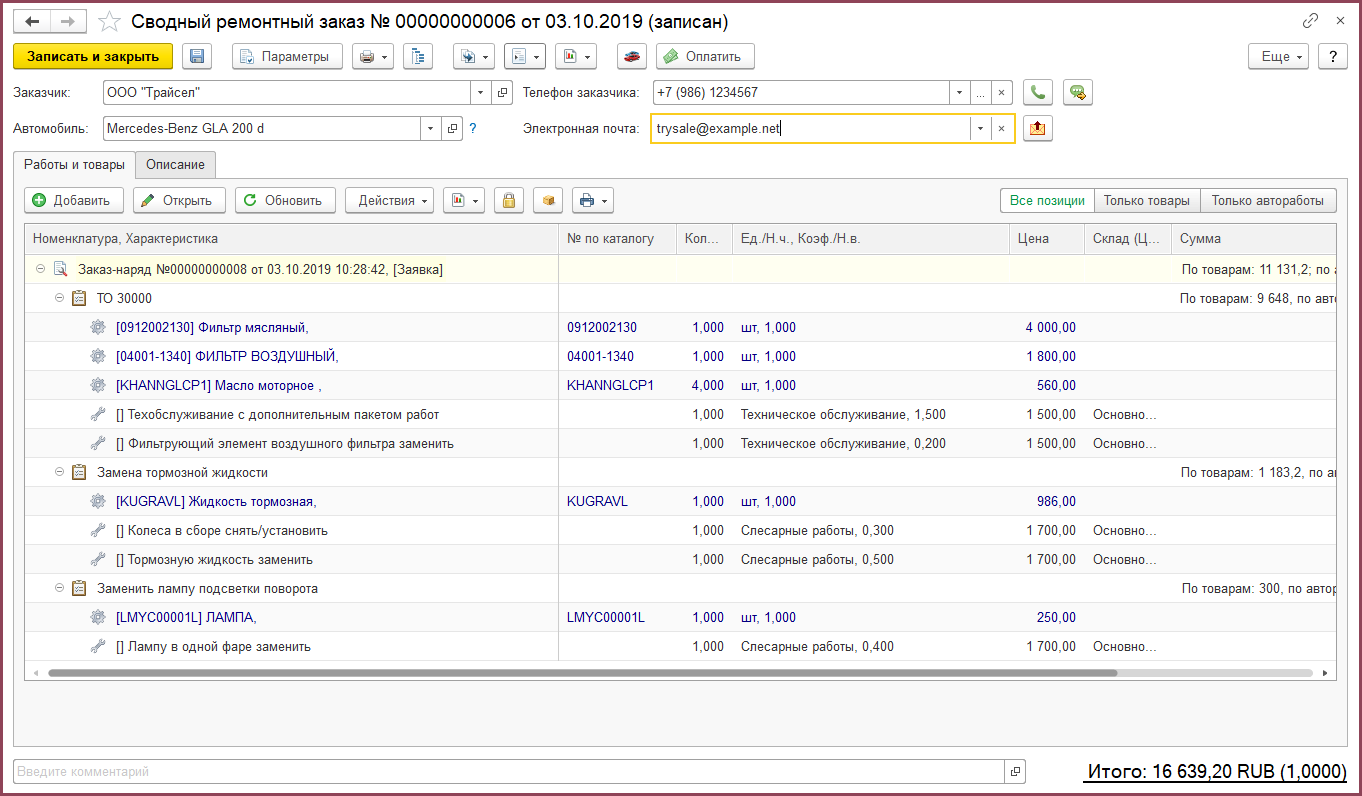Screen dimensions: 1362x796
Task: Send email with the envelope upload icon
Action: [1038, 128]
